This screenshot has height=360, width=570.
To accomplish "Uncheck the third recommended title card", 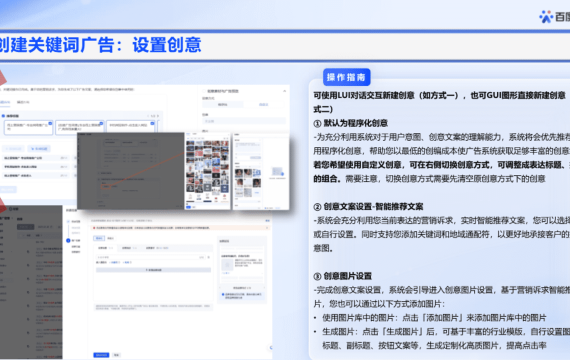I will point(152,124).
